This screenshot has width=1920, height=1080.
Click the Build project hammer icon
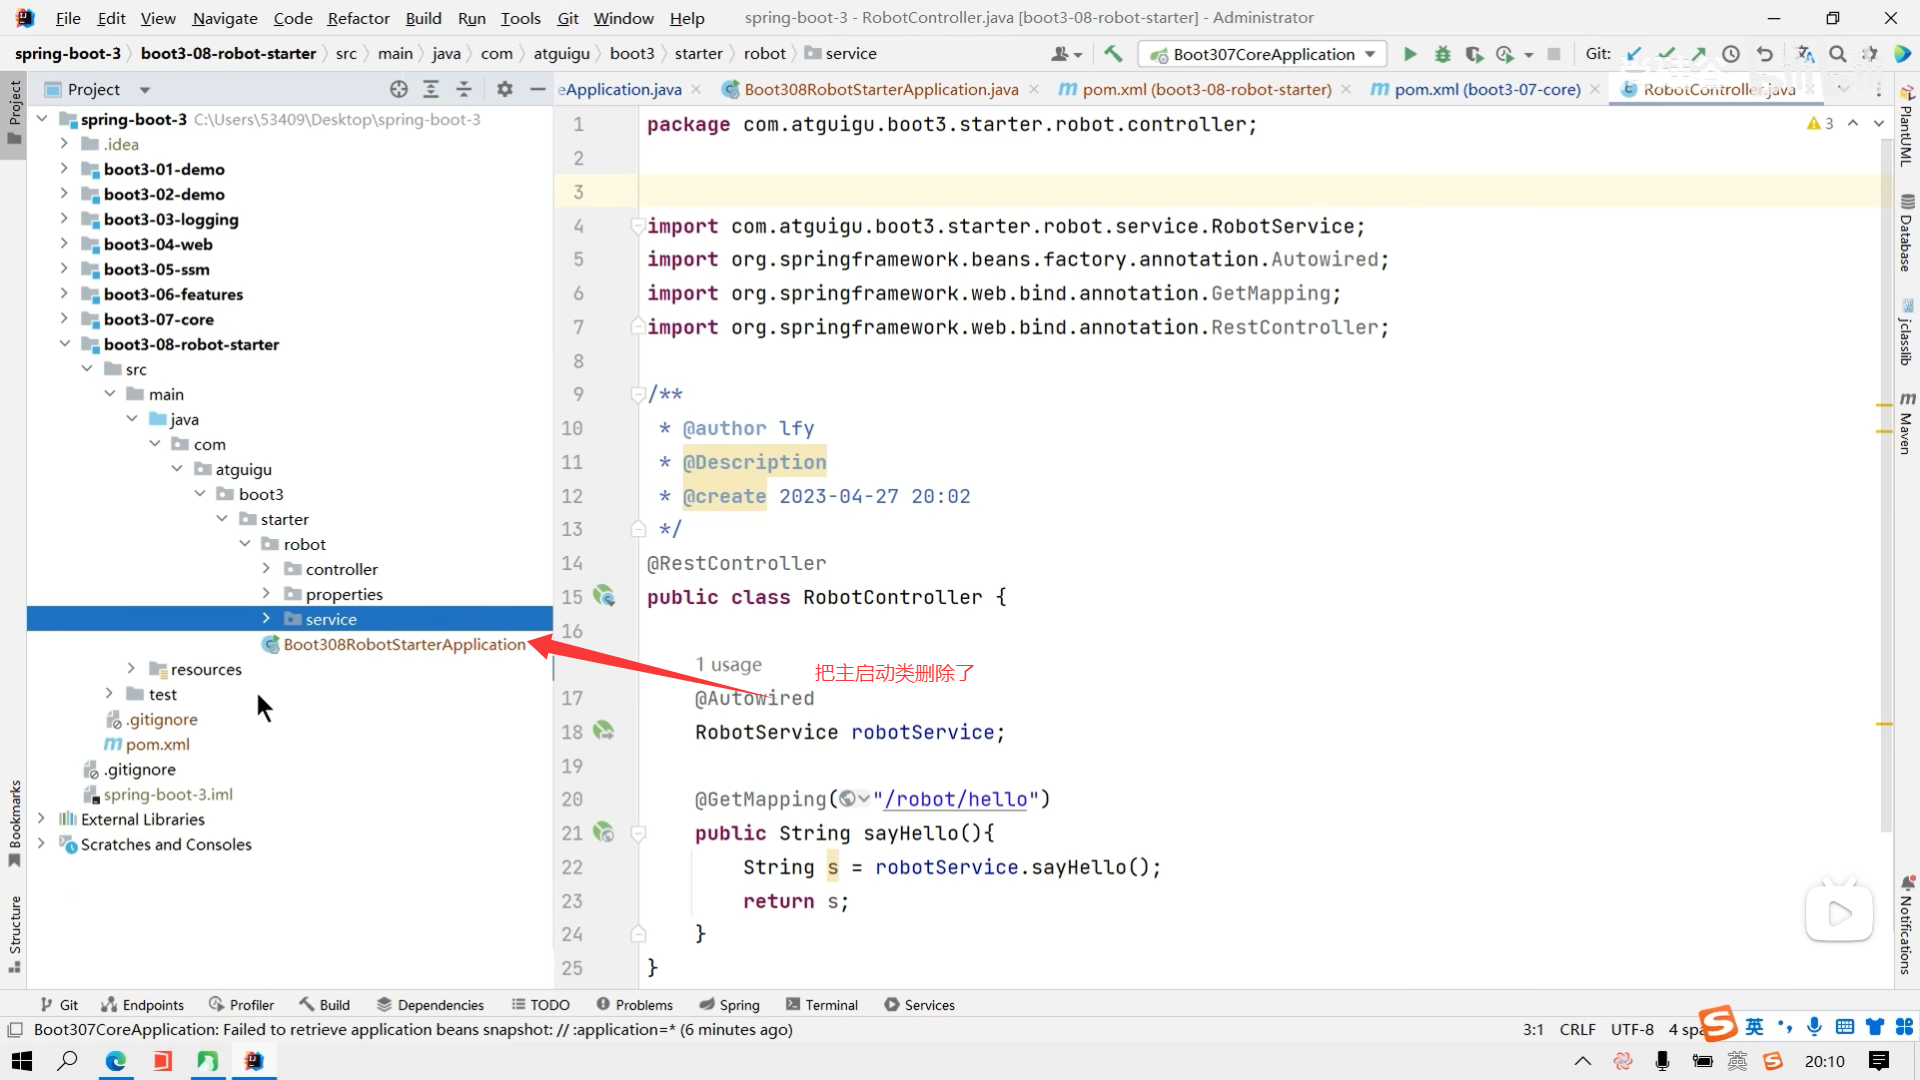click(1113, 54)
